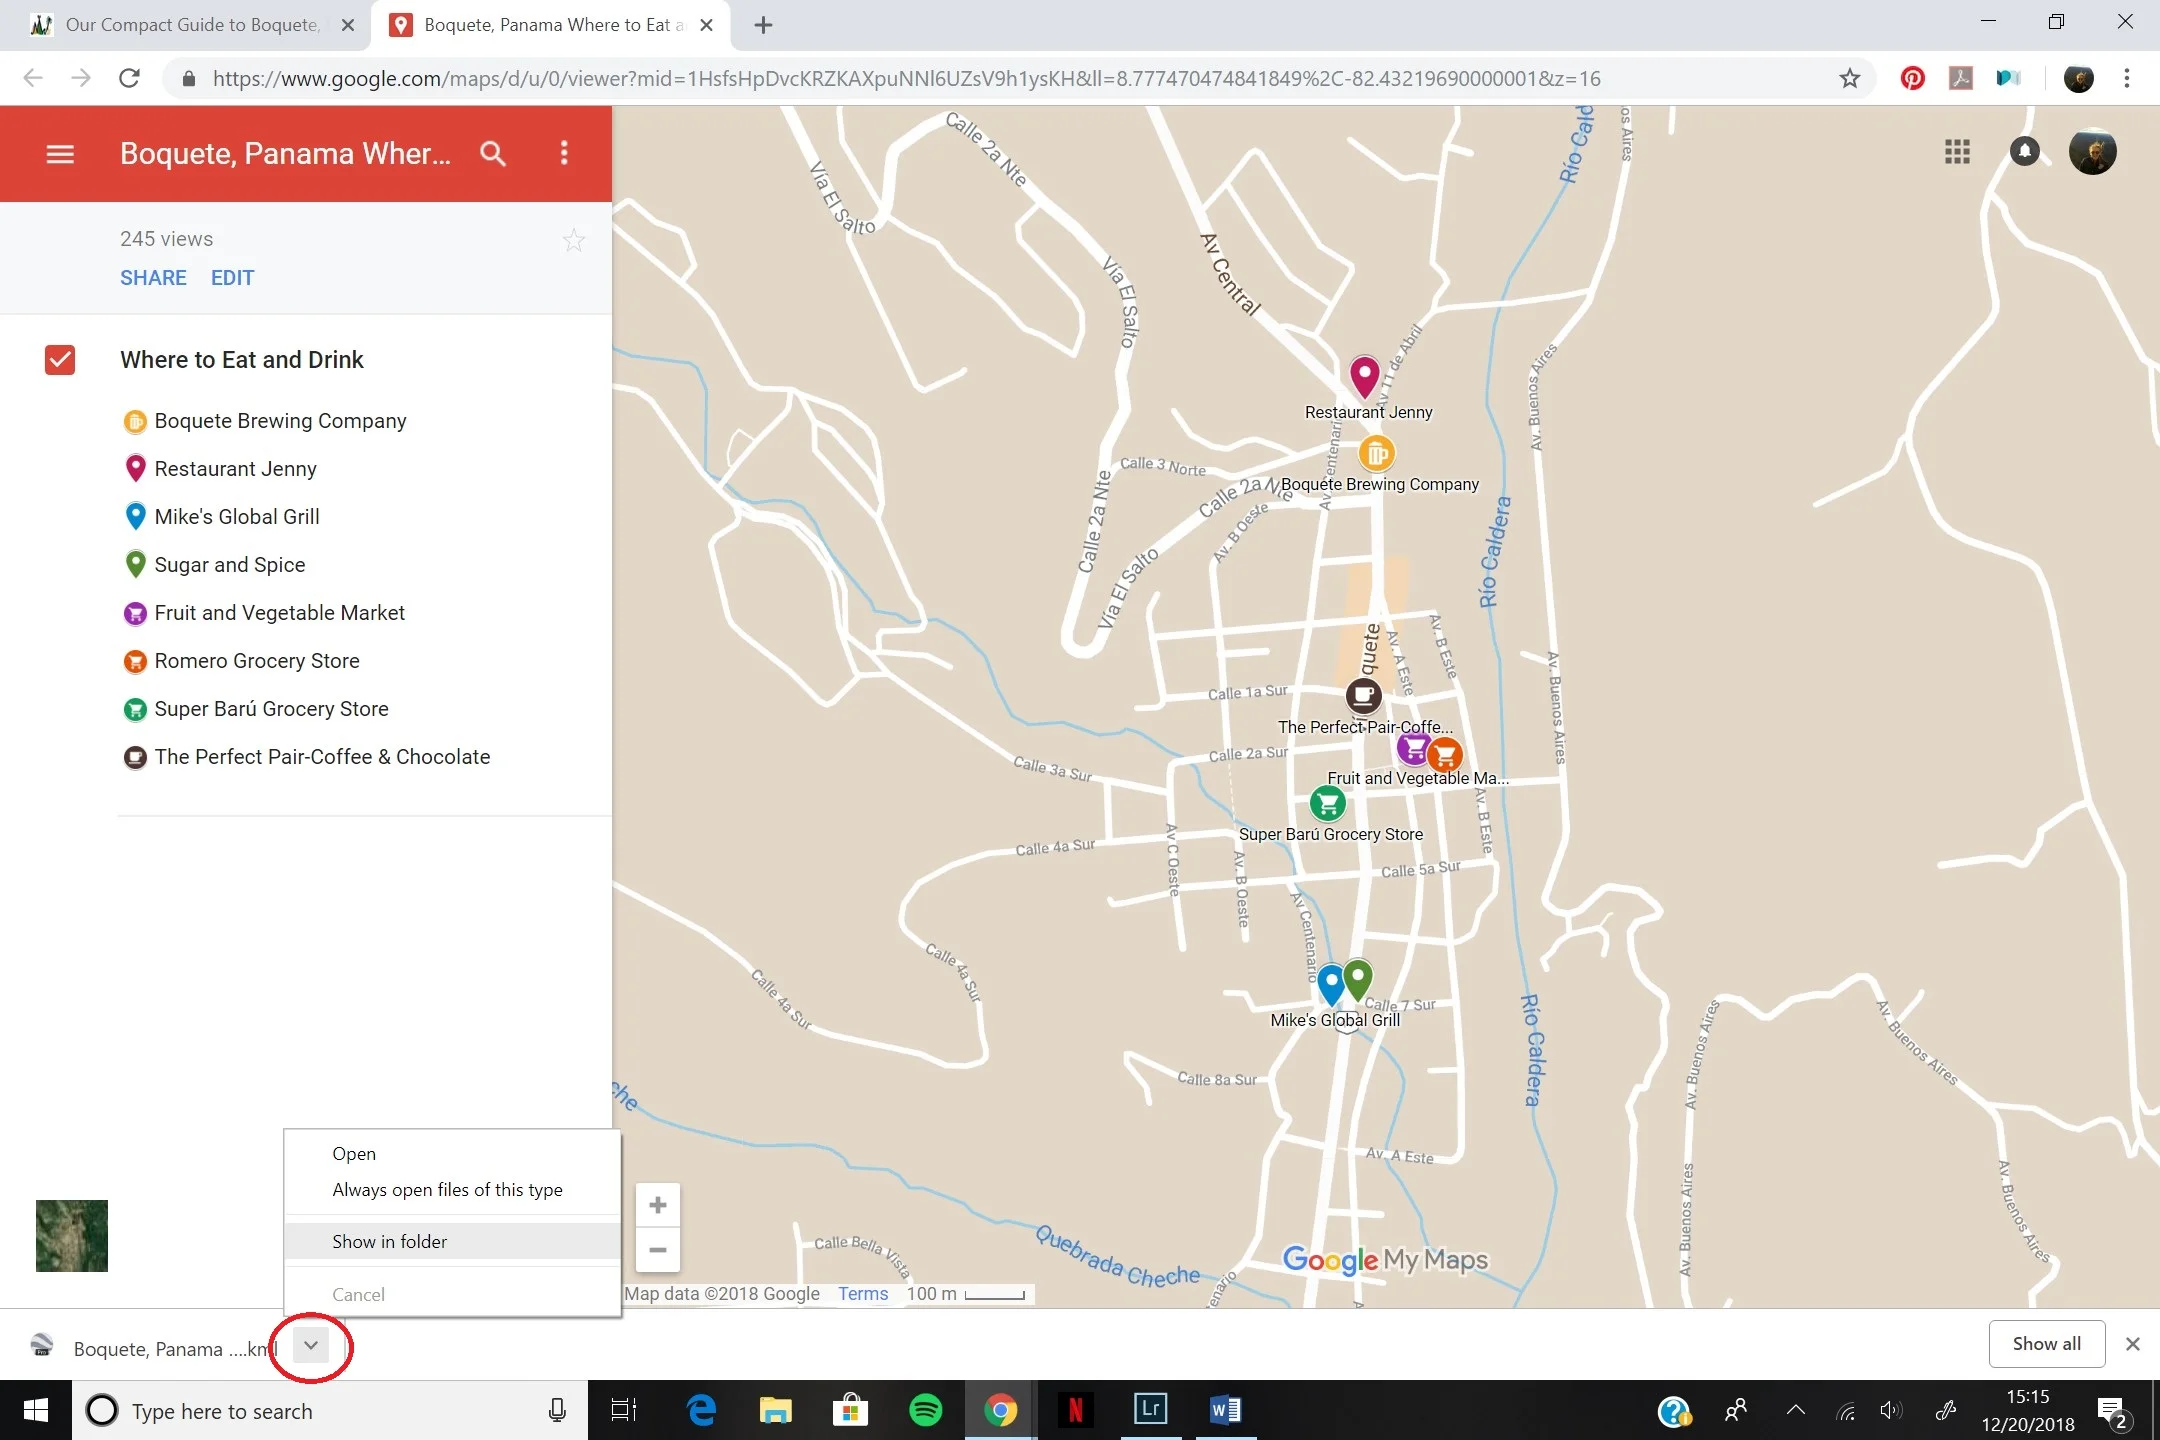Click the search magnifier in the red header
Screen dimensions: 2160x1440
(493, 154)
